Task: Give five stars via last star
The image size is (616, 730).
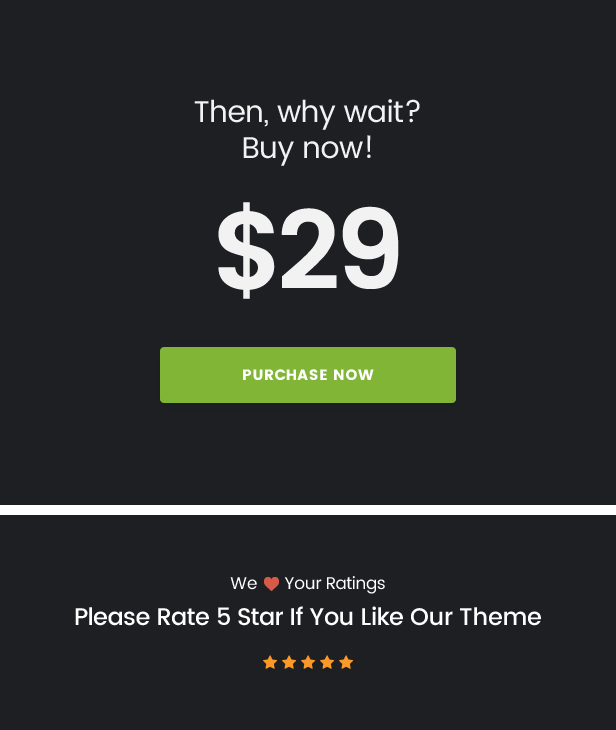Action: coord(346,662)
